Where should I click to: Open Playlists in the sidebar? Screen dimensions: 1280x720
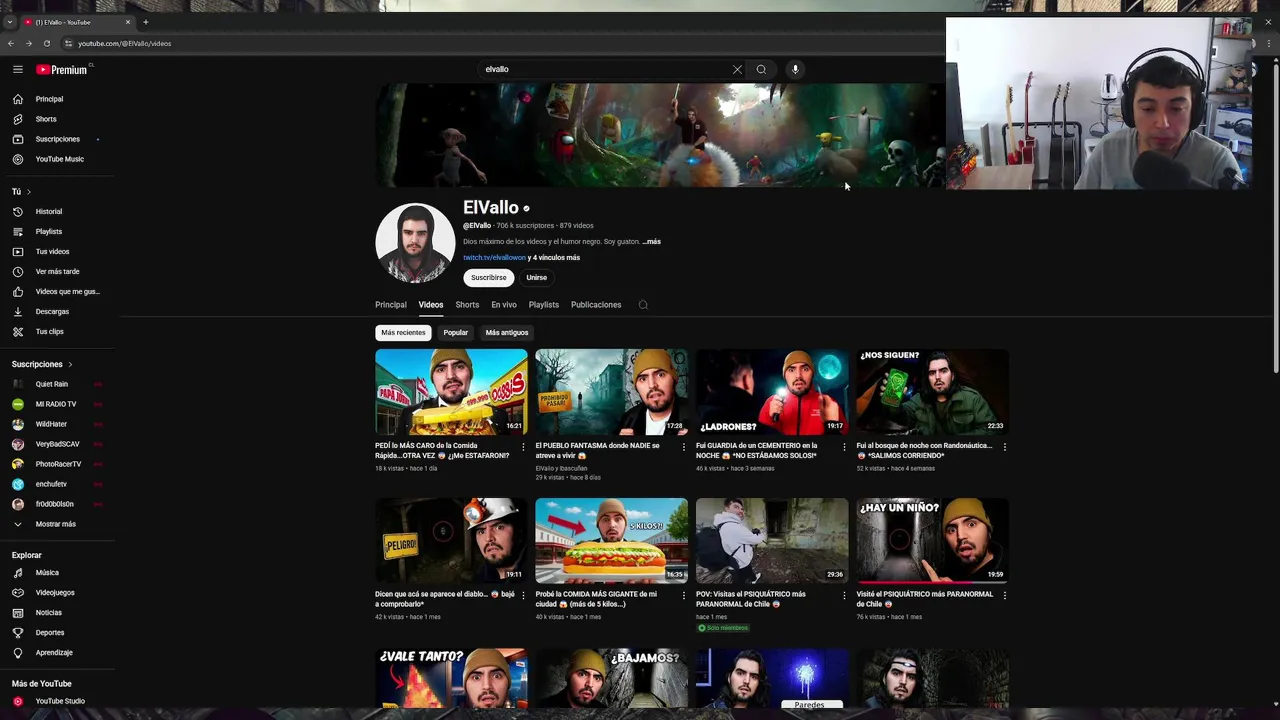pos(48,231)
